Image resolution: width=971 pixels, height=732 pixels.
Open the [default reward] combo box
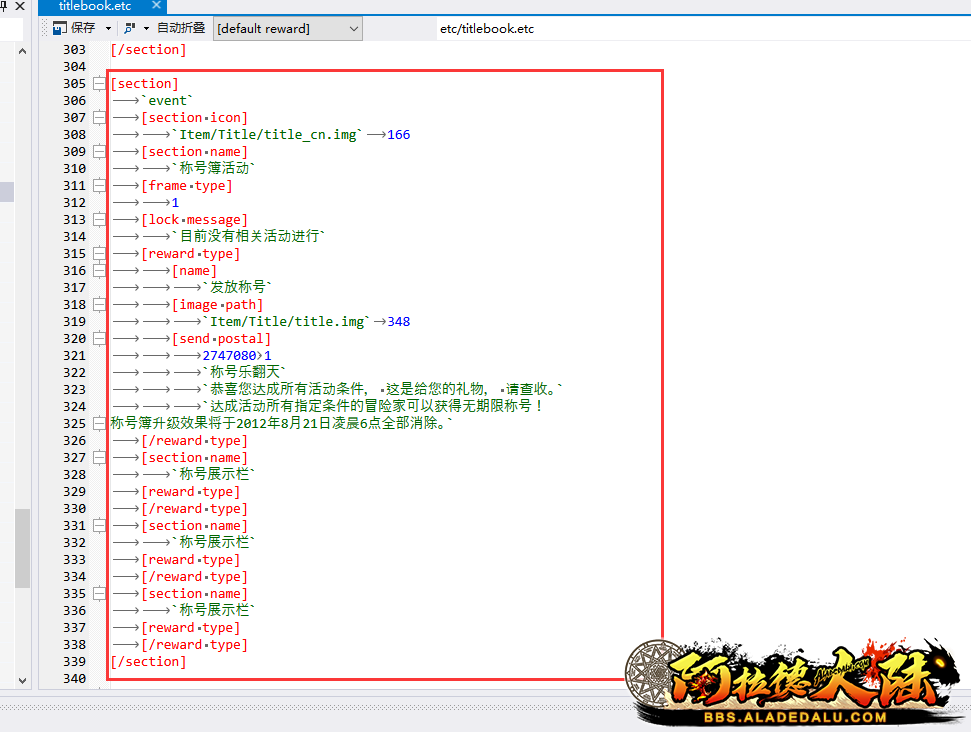(x=288, y=29)
